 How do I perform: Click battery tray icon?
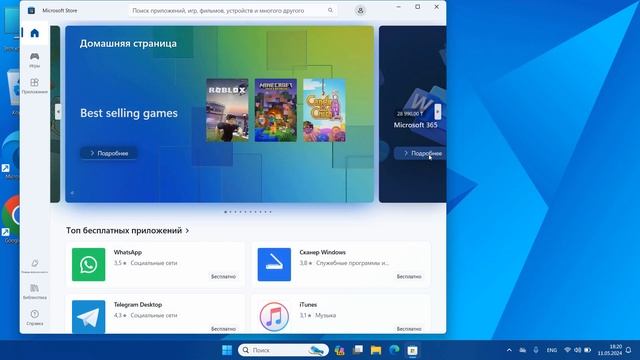(587, 350)
